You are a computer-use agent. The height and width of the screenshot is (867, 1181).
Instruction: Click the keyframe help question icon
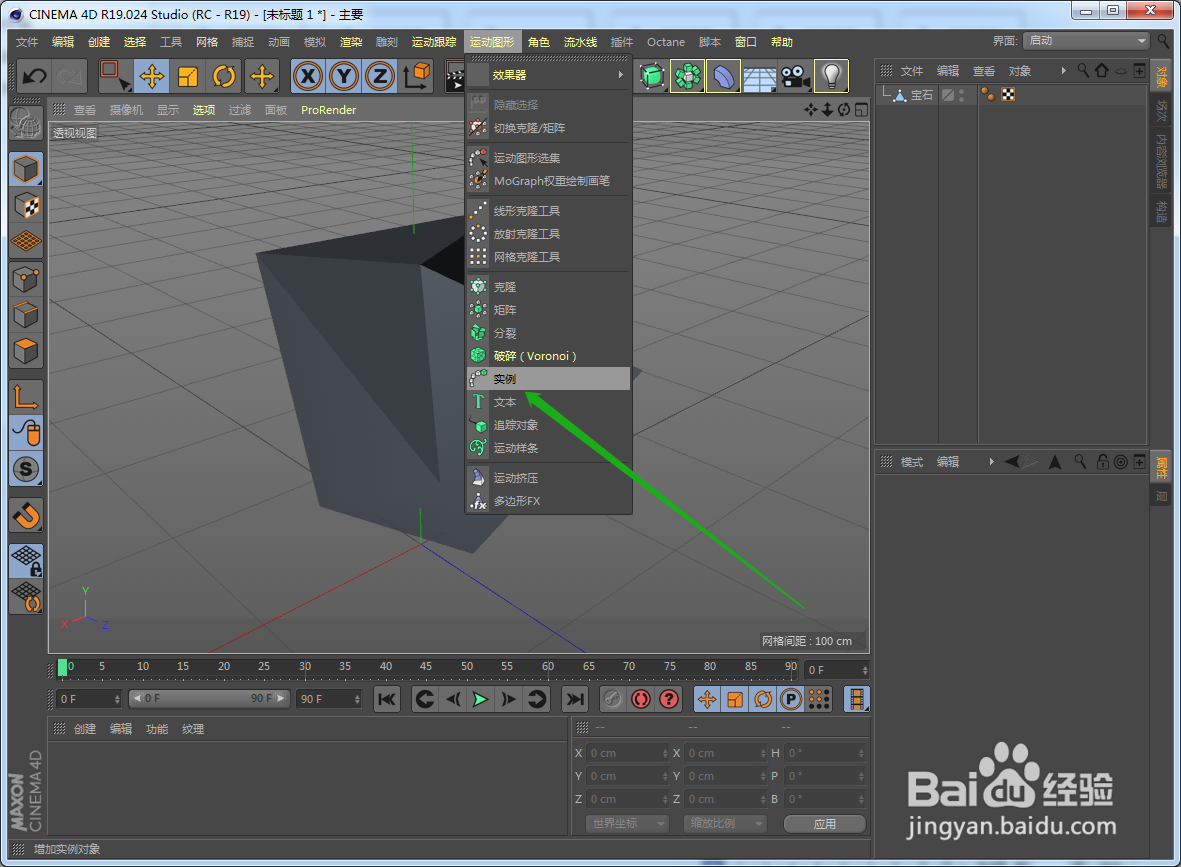(669, 700)
